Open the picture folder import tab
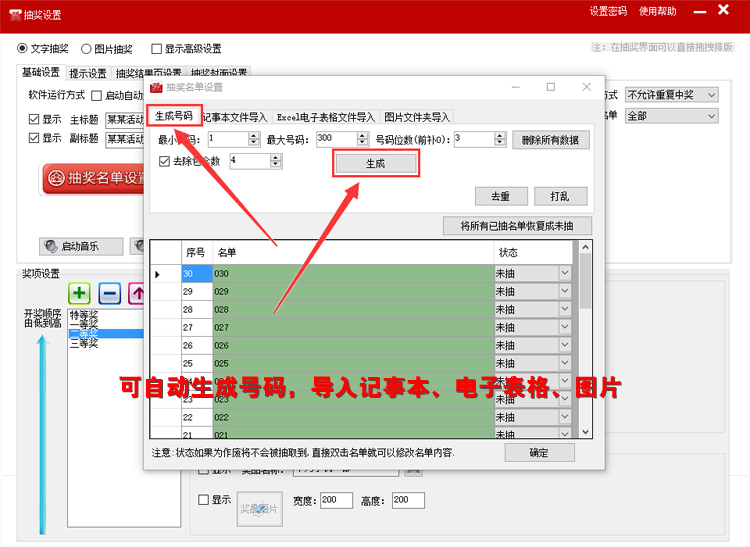This screenshot has width=750, height=547. tap(417, 117)
